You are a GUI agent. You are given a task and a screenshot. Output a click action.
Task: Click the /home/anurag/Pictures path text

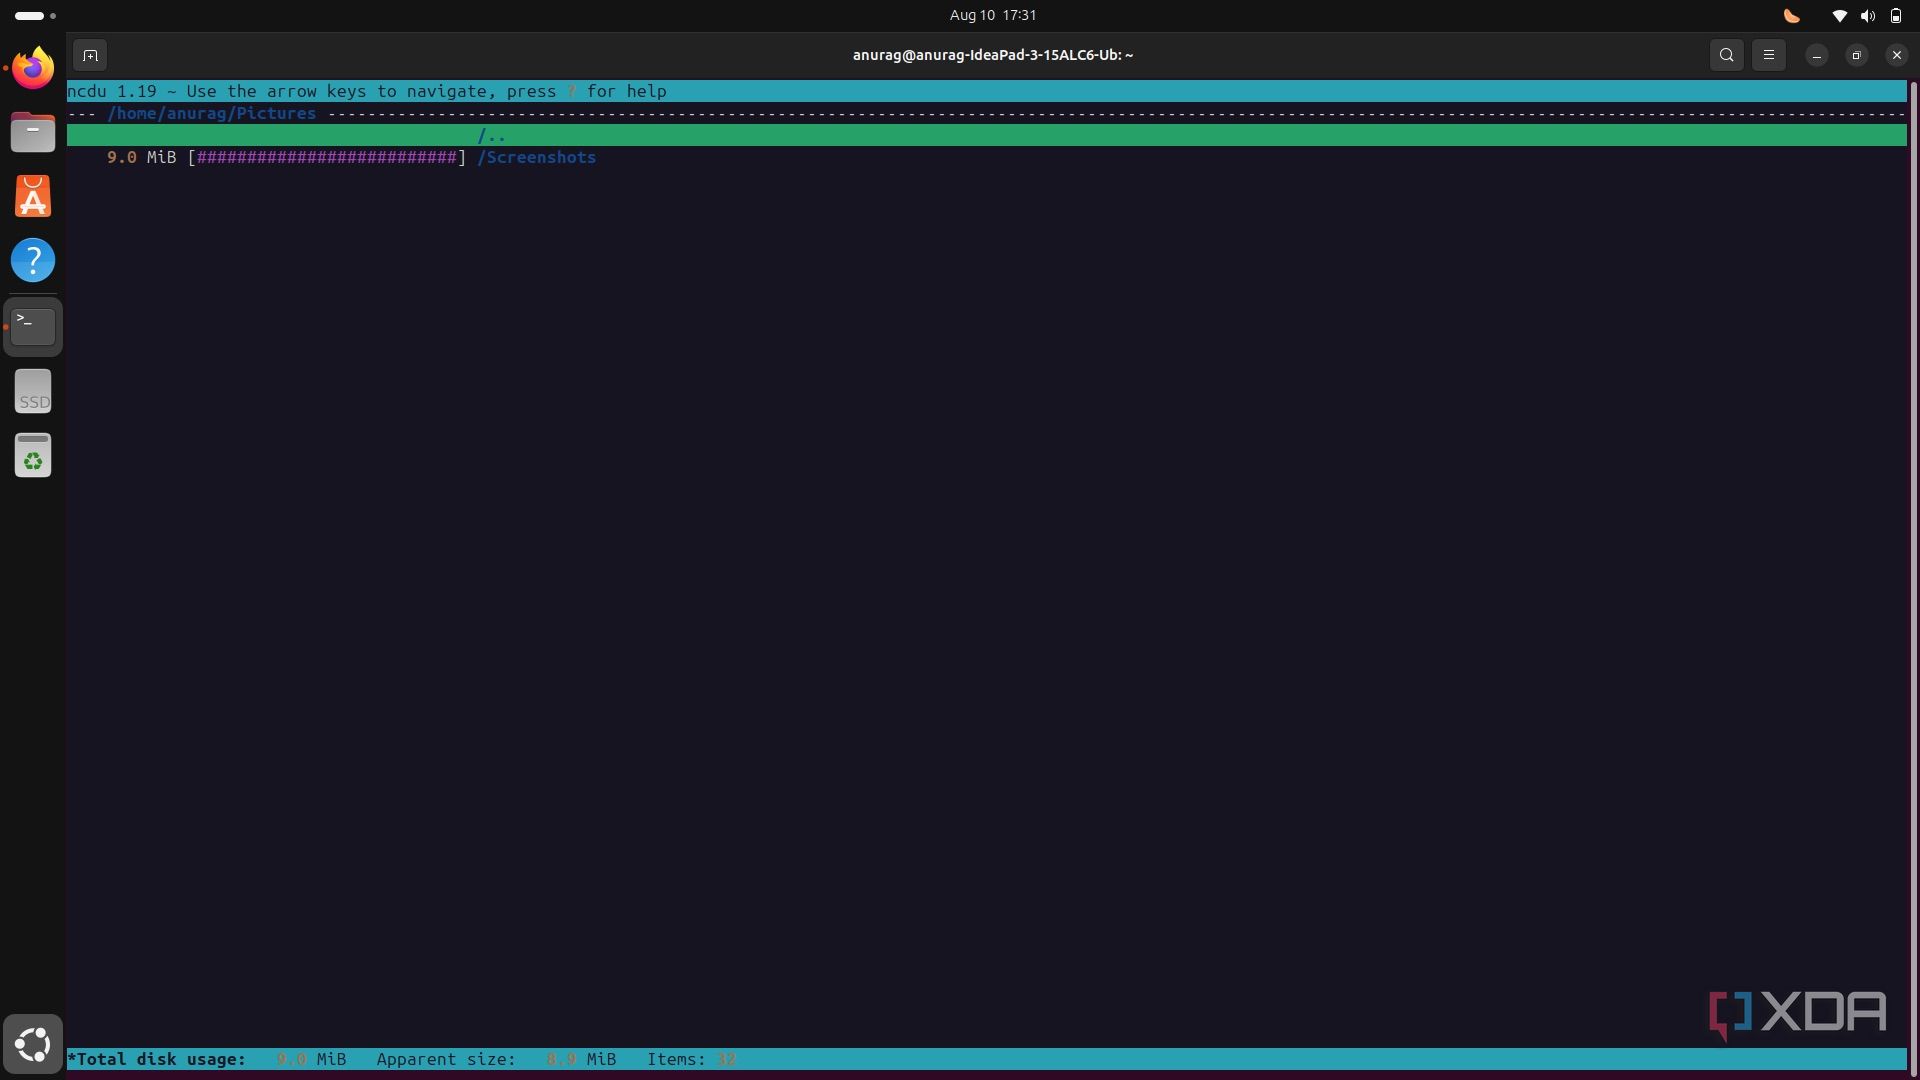(x=212, y=113)
